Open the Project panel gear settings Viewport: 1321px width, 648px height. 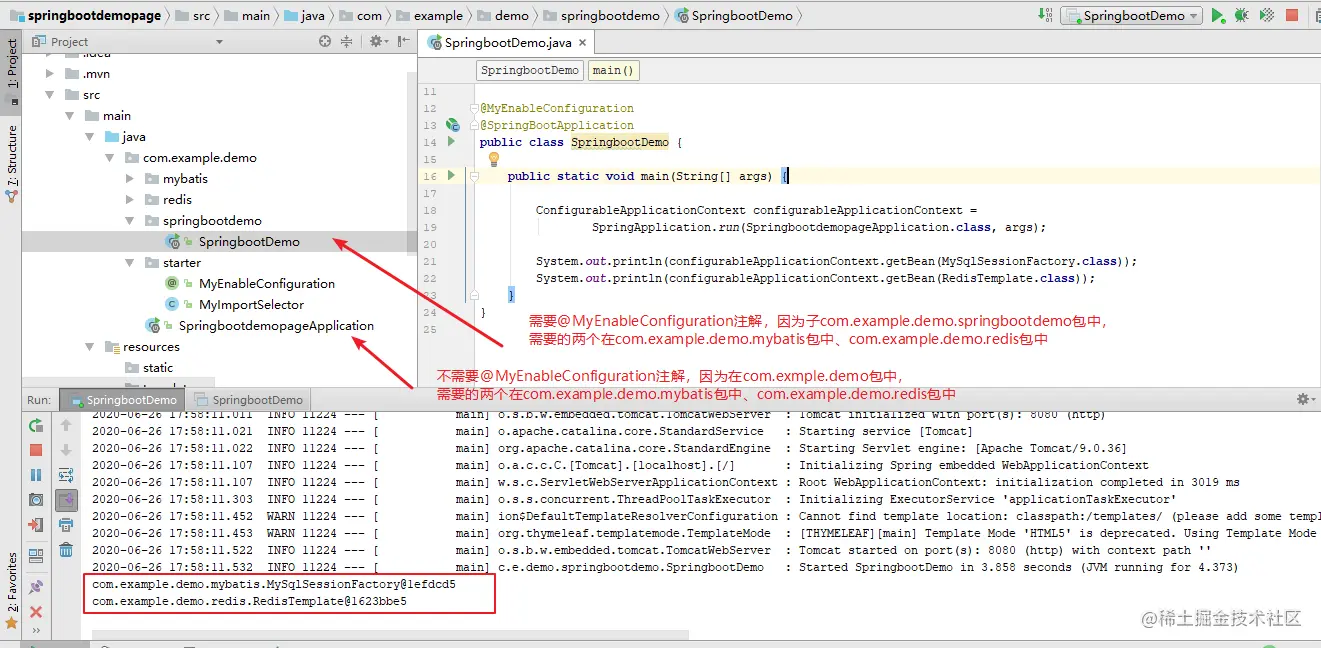point(377,41)
